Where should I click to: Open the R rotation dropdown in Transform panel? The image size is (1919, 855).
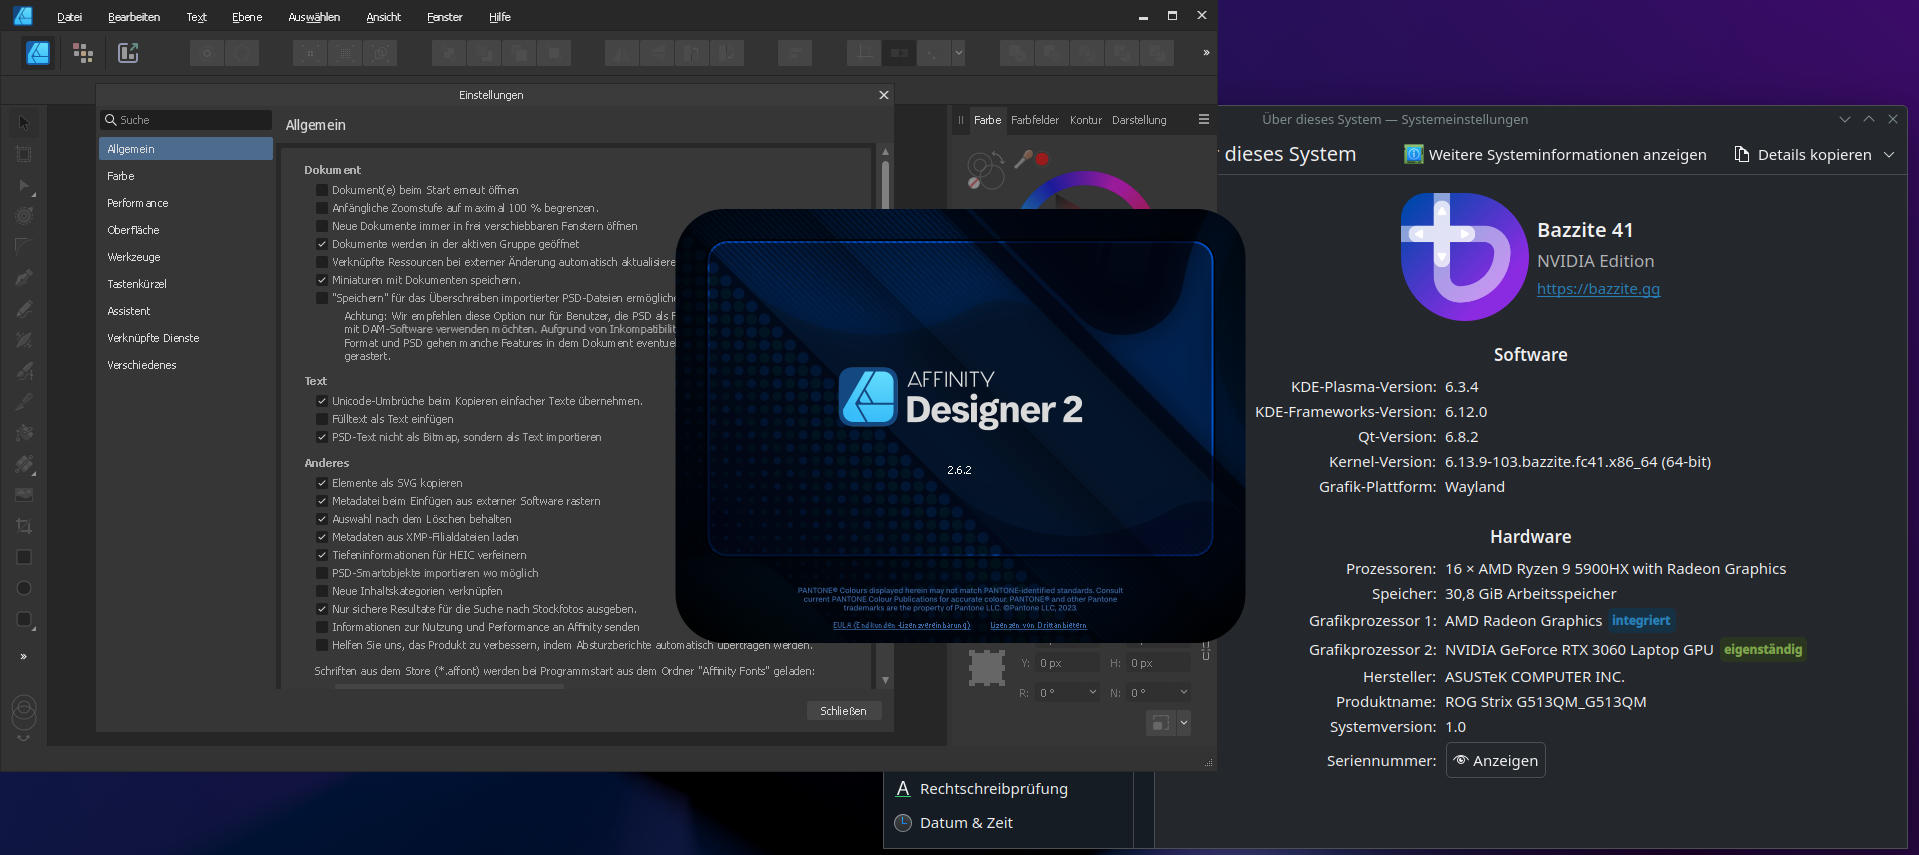click(1091, 692)
